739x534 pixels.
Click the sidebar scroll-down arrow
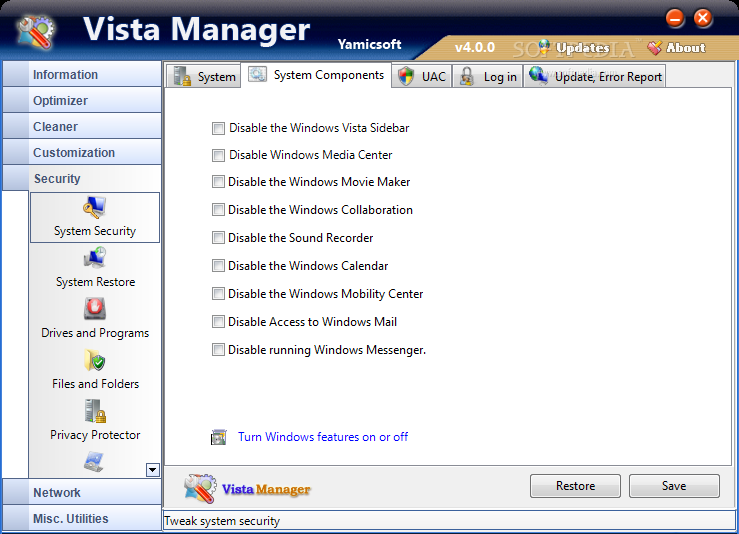(x=153, y=470)
